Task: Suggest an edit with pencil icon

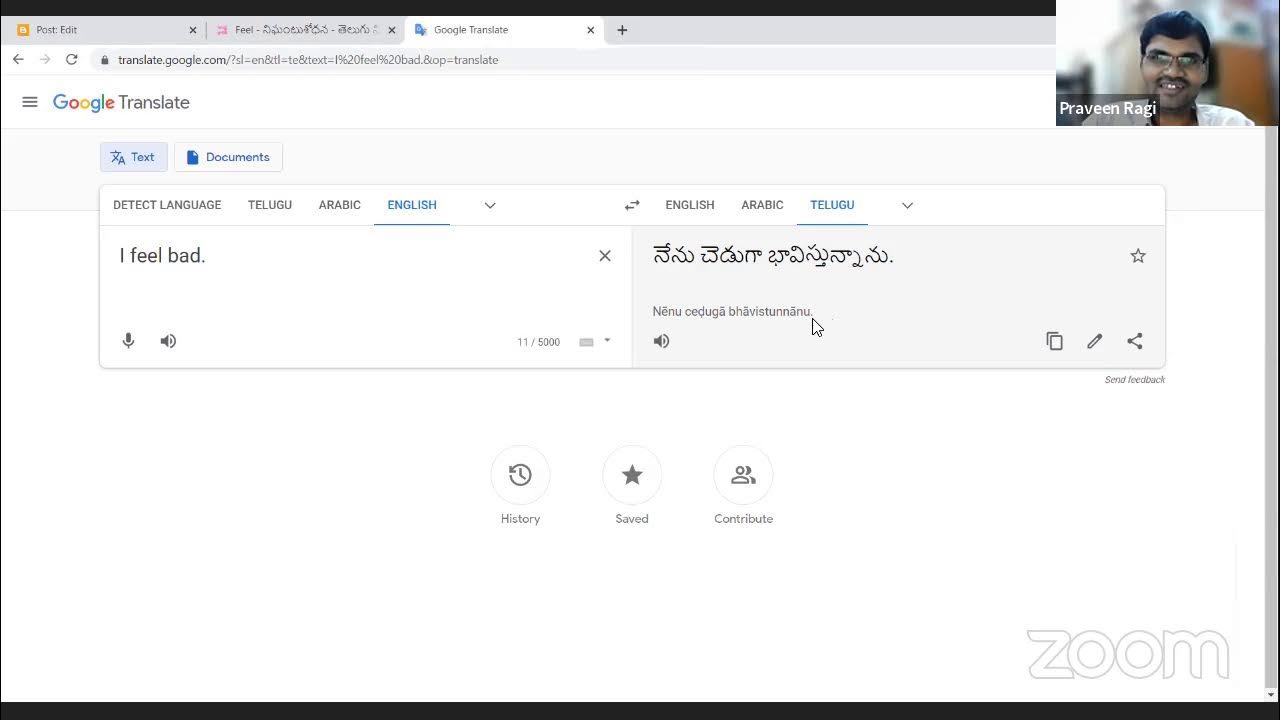Action: coord(1095,341)
